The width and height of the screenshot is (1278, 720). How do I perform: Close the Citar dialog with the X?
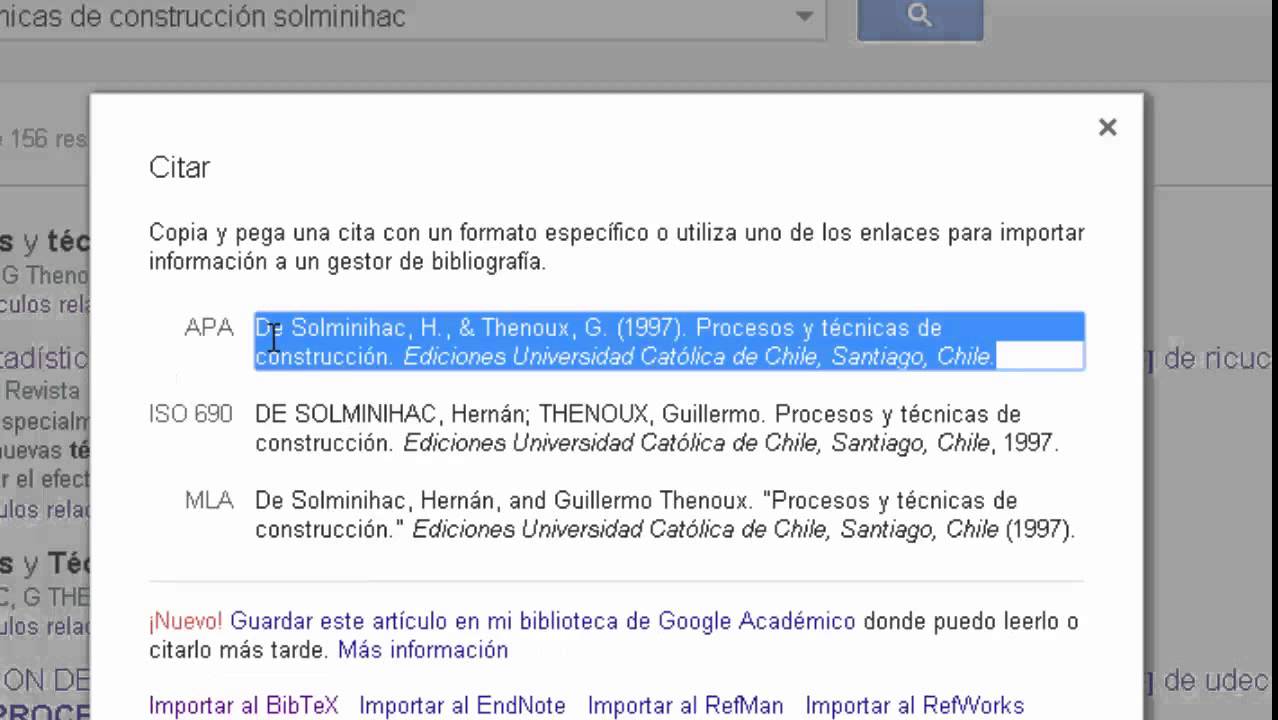(1107, 127)
